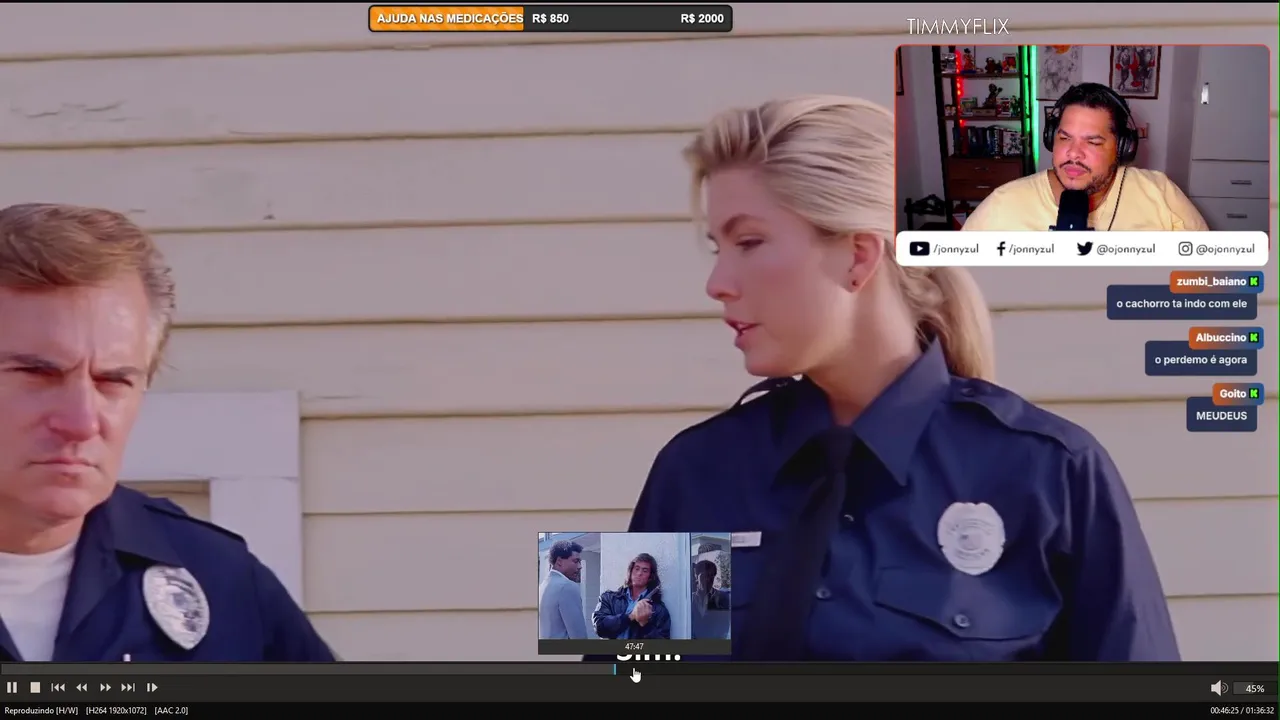This screenshot has height=720, width=1280.
Task: Rewind the video
Action: coord(81,687)
